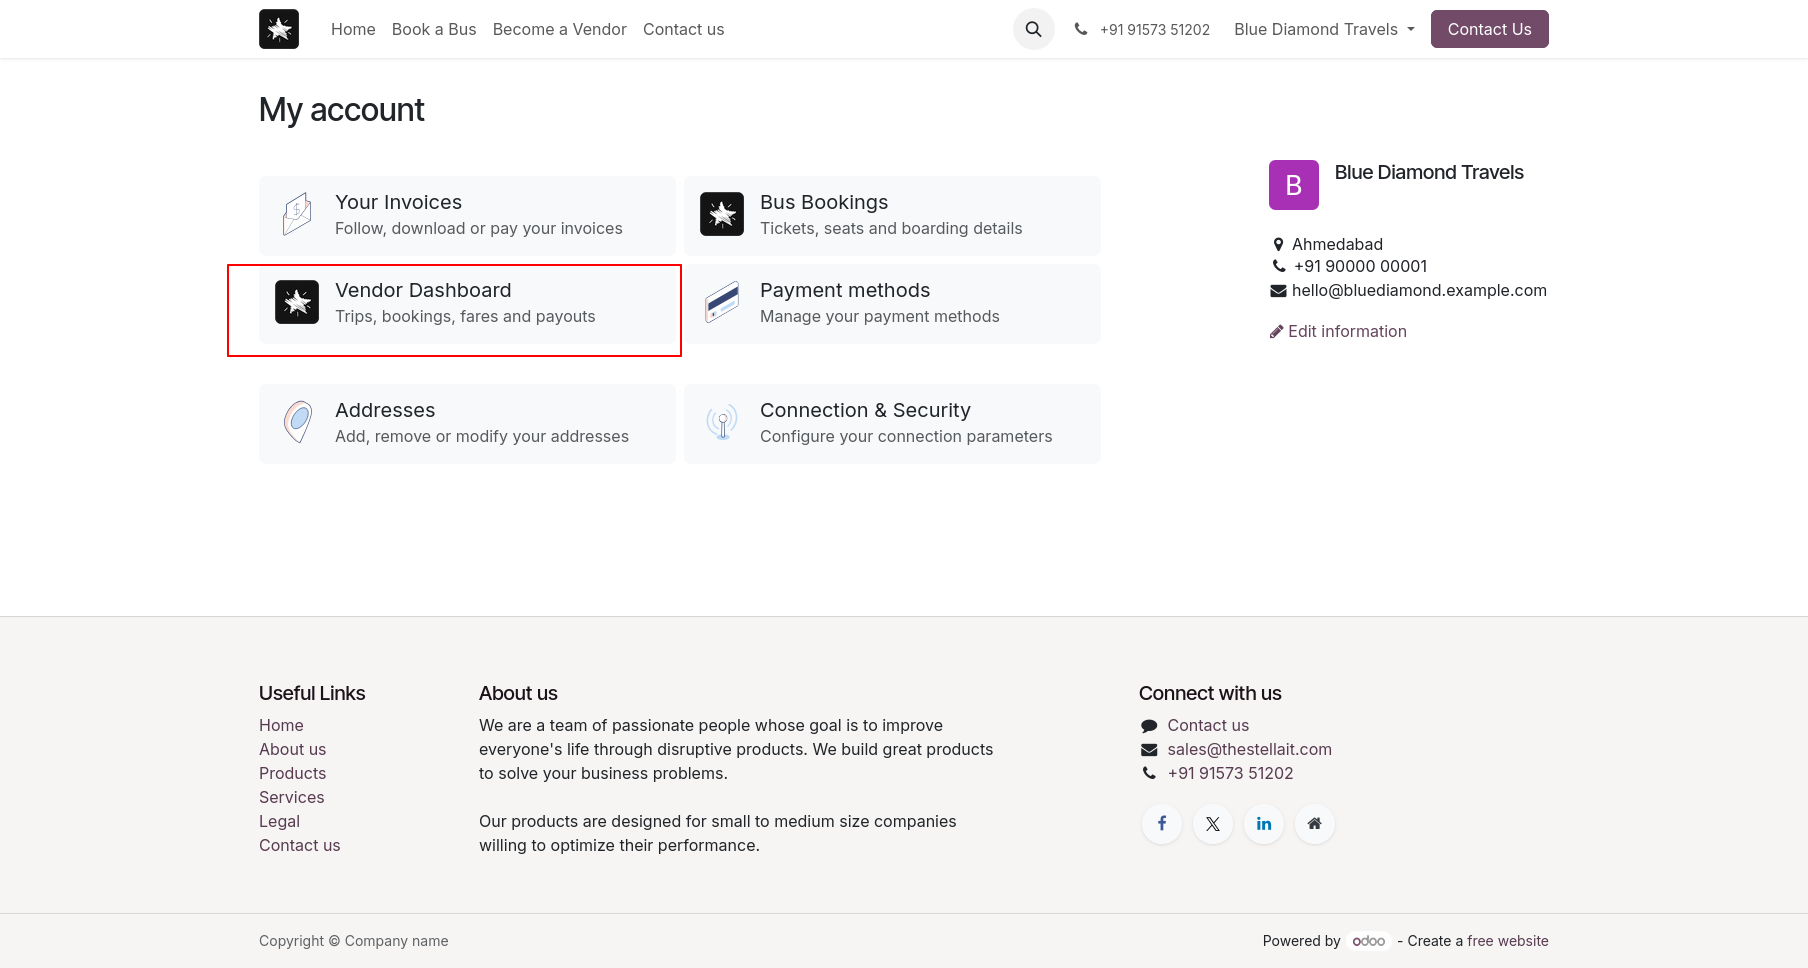
Task: Click the Connection & Security antenna icon
Action: click(722, 422)
